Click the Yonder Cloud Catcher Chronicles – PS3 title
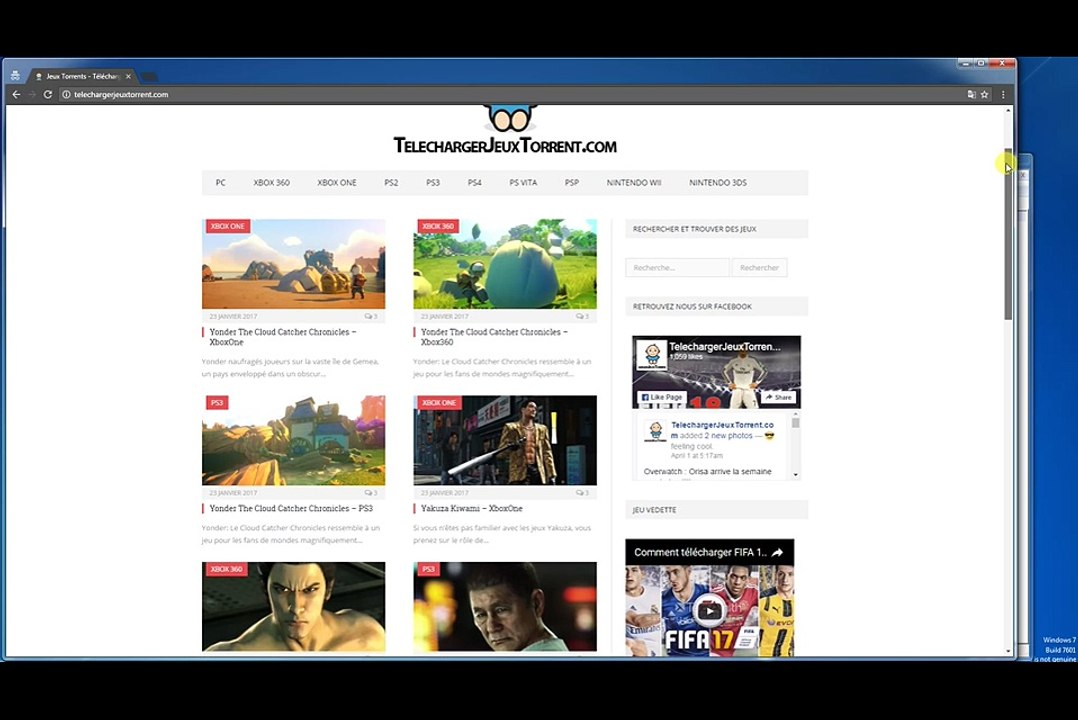Screen dimensions: 1078x720 tap(291, 508)
